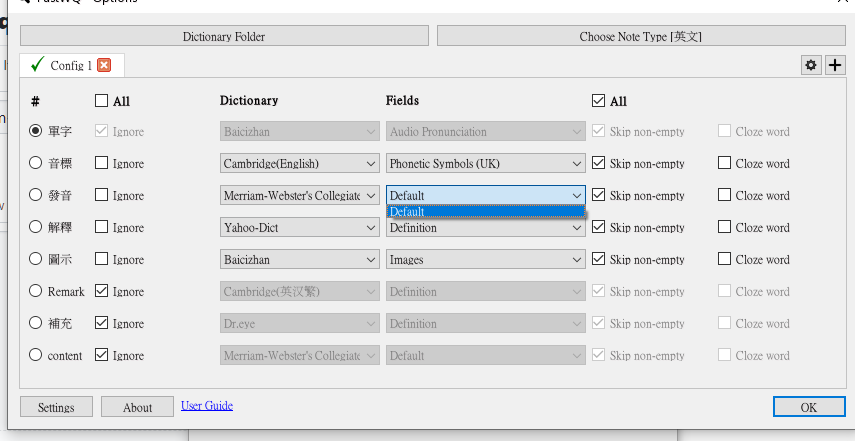This screenshot has width=855, height=441.
Task: Open the Settings button
Action: [56, 407]
